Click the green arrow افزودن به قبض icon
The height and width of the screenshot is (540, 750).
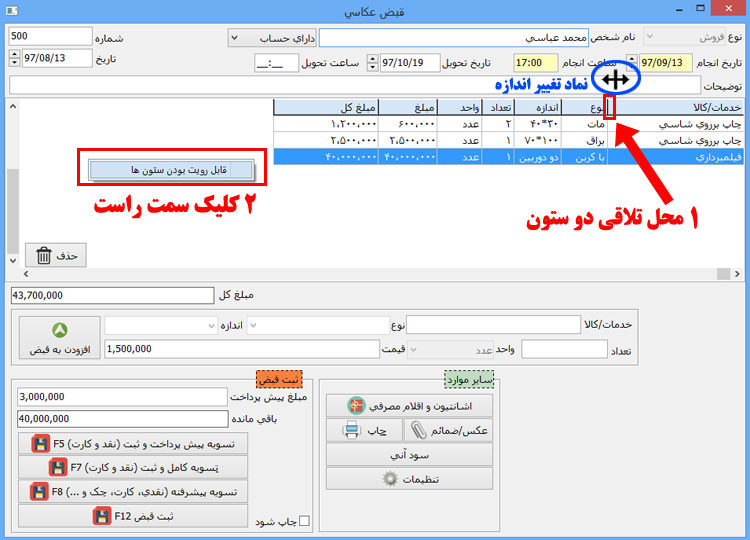click(x=59, y=330)
